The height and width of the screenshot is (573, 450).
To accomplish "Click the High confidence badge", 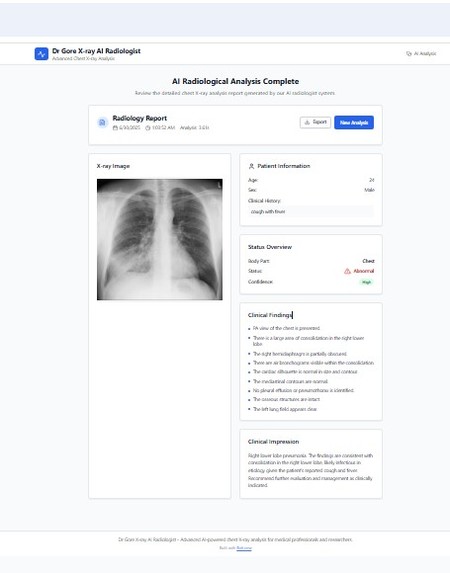I will point(366,282).
